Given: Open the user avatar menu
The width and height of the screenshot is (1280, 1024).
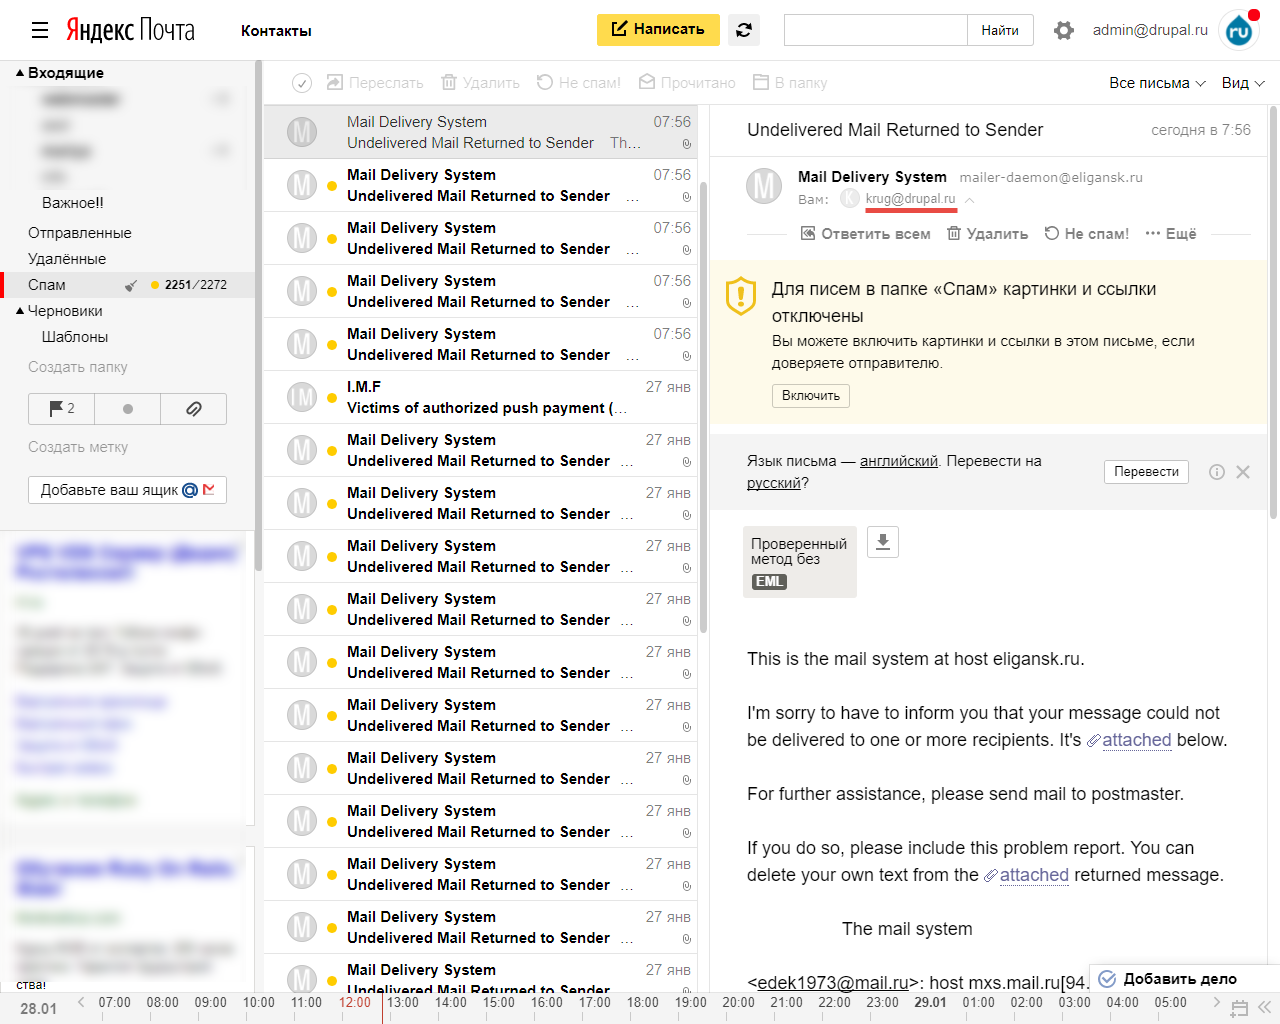Looking at the screenshot, I should (x=1240, y=30).
